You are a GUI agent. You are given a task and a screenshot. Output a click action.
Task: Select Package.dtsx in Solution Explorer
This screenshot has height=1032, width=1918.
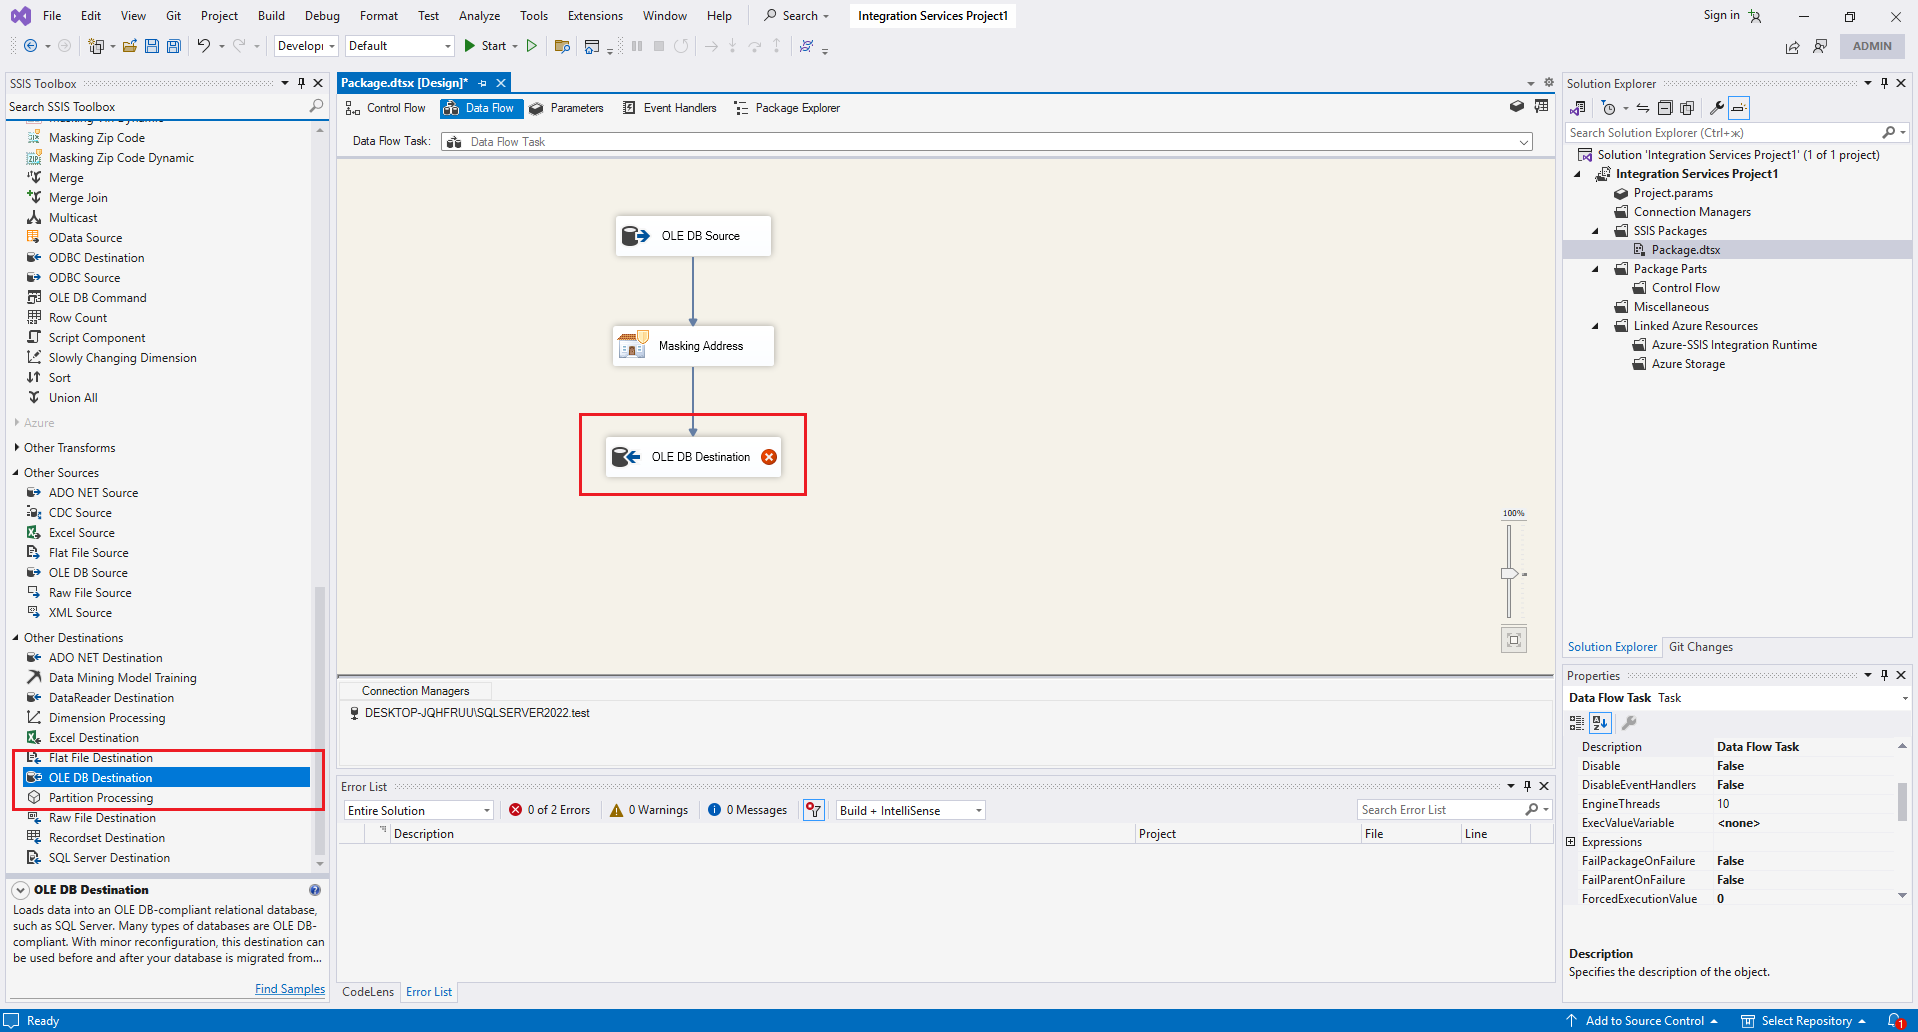coord(1685,250)
